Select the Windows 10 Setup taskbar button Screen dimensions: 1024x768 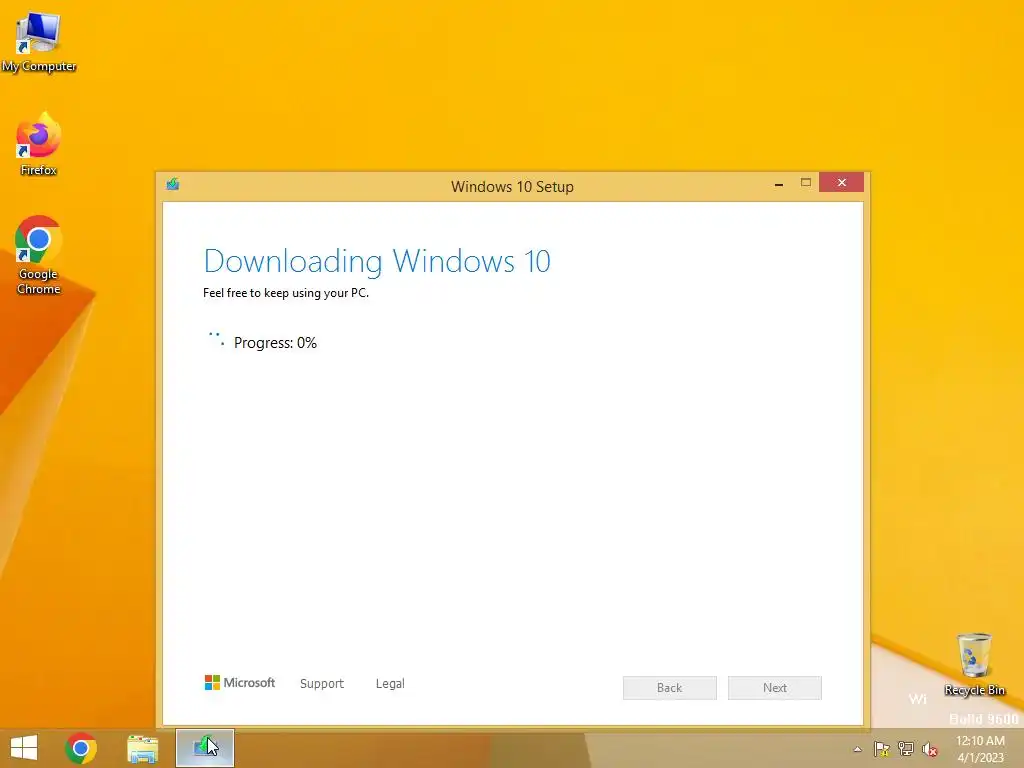point(205,748)
